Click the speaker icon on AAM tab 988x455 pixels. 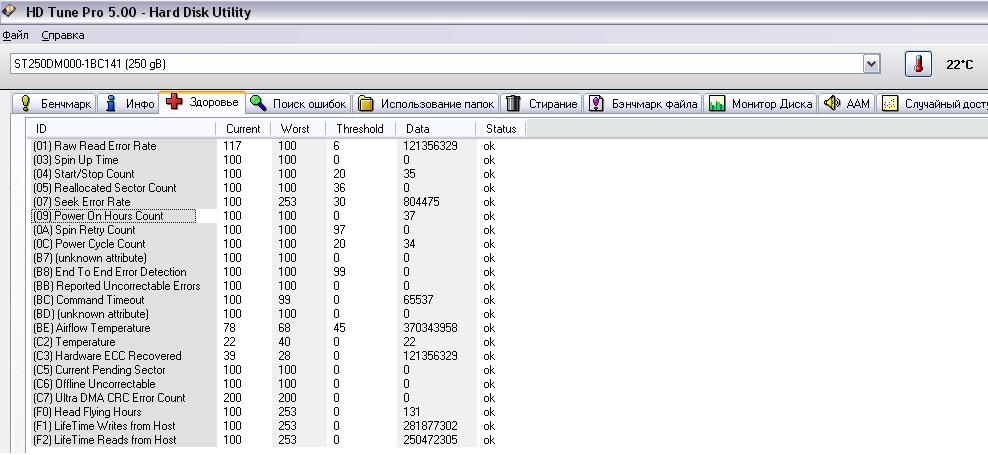pyautogui.click(x=832, y=103)
